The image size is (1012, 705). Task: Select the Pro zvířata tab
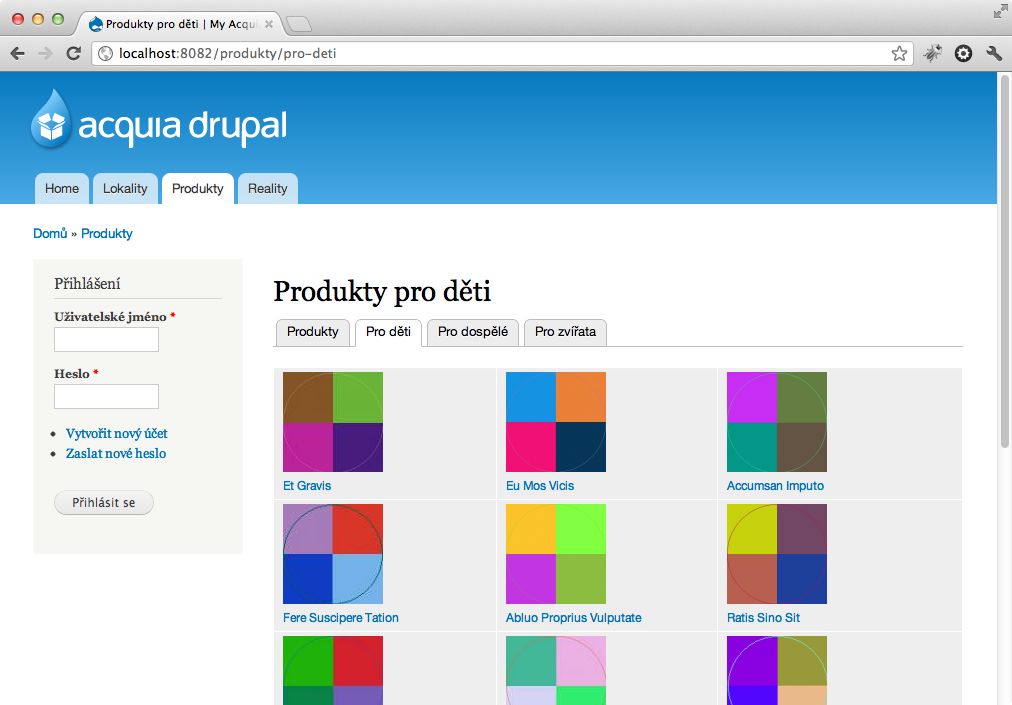565,332
